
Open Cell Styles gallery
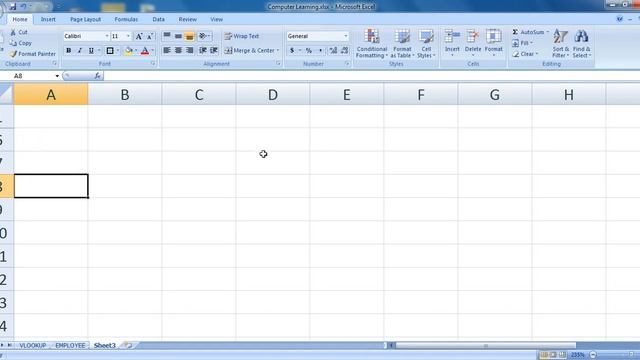coord(426,44)
